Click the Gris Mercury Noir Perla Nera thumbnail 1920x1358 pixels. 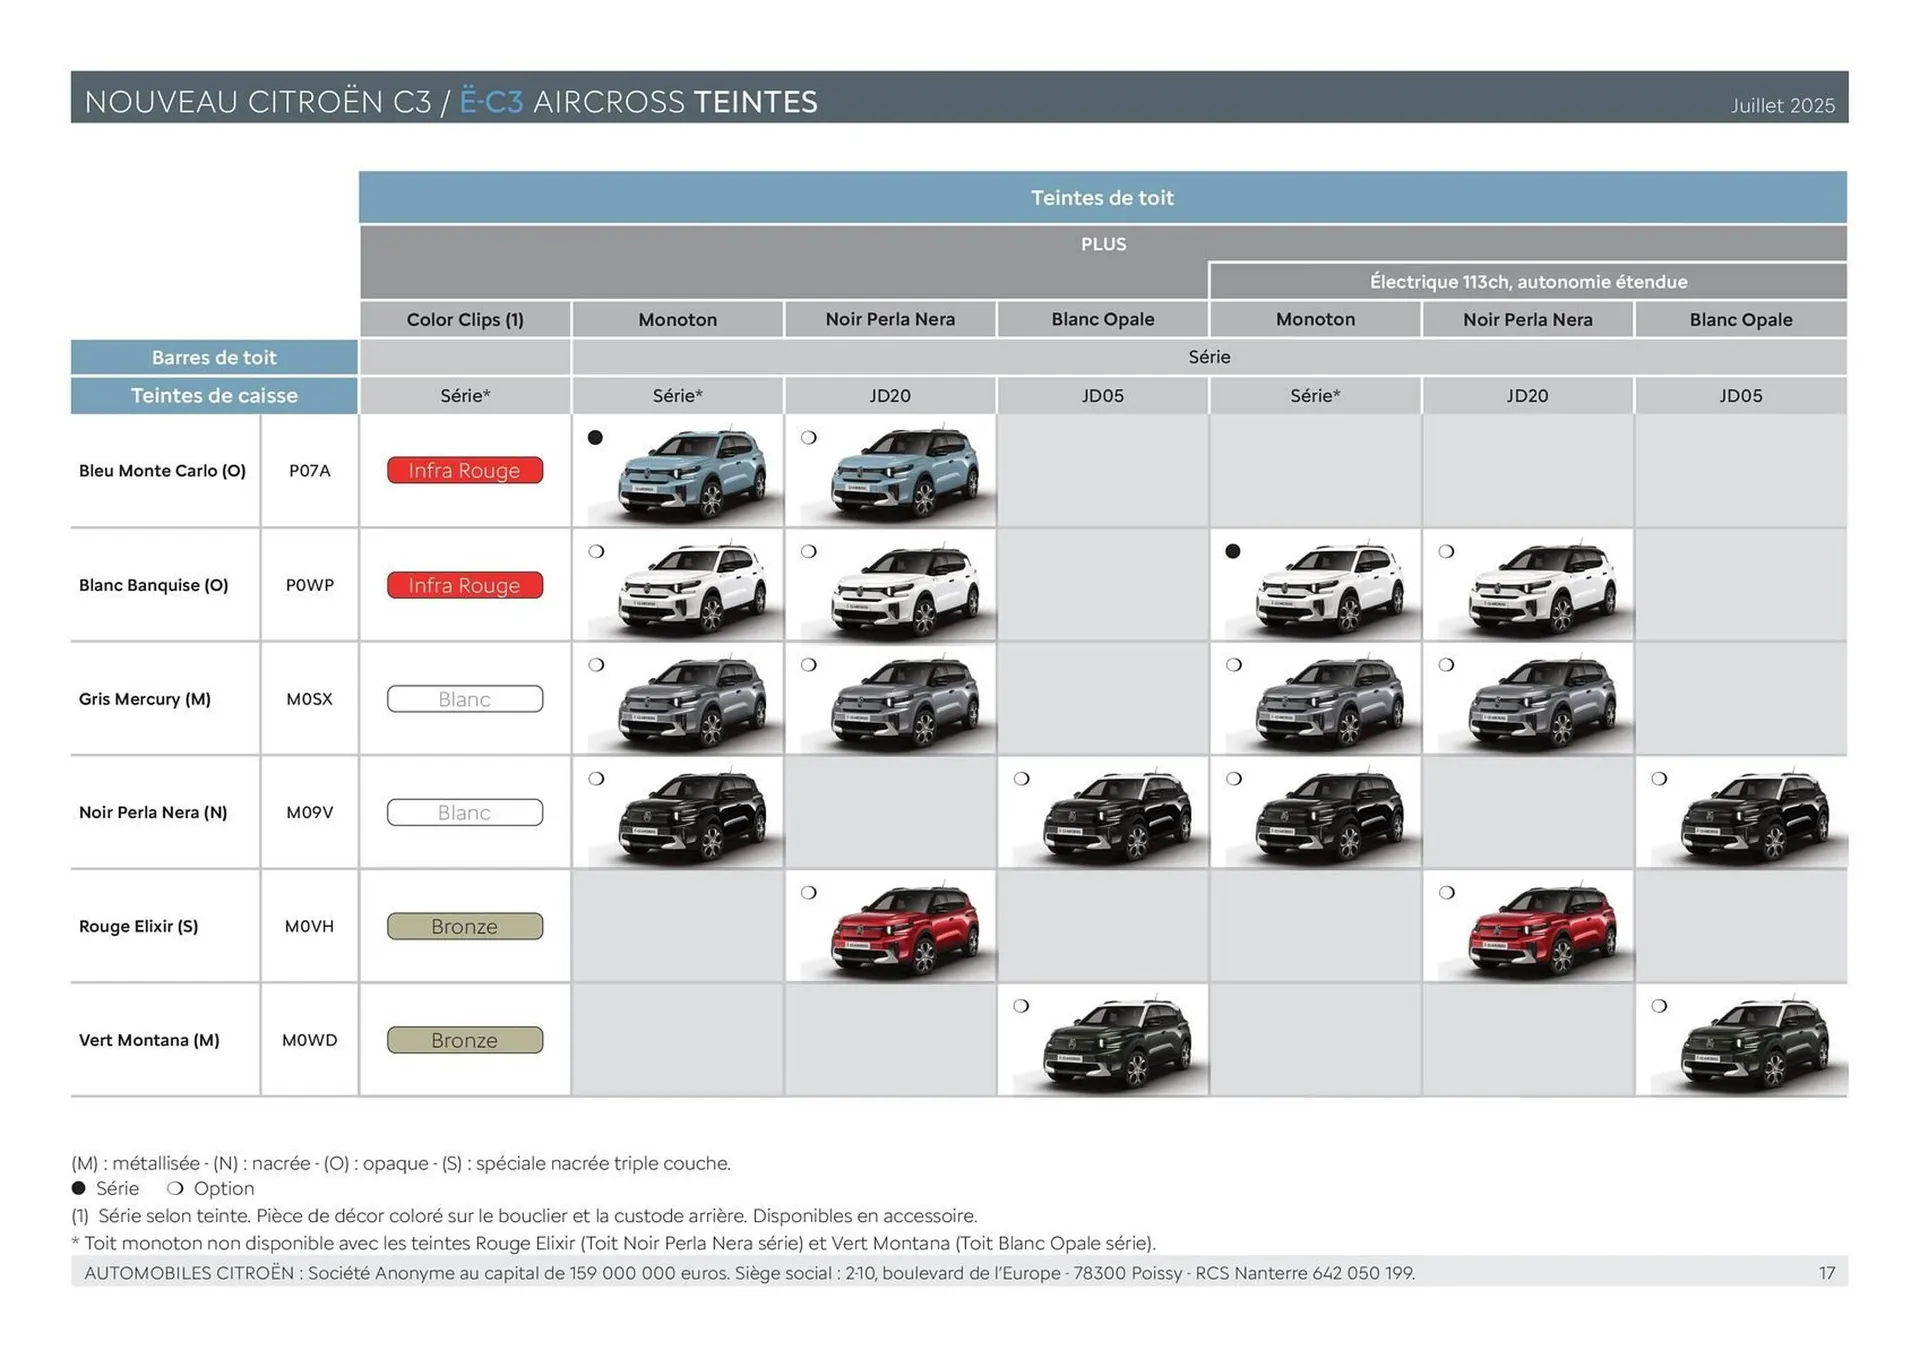click(893, 698)
